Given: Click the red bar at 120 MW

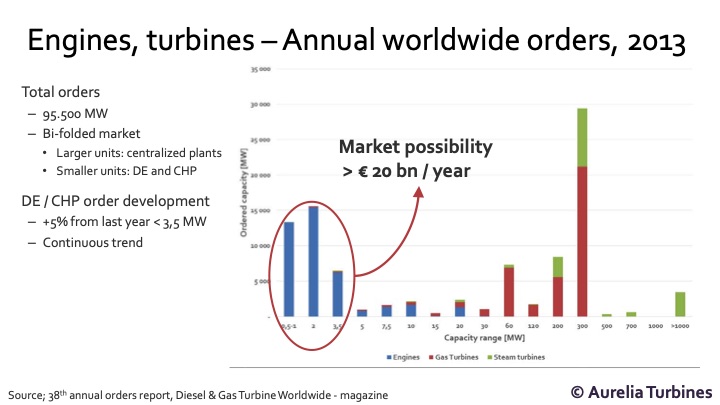Looking at the screenshot, I should coord(533,310).
